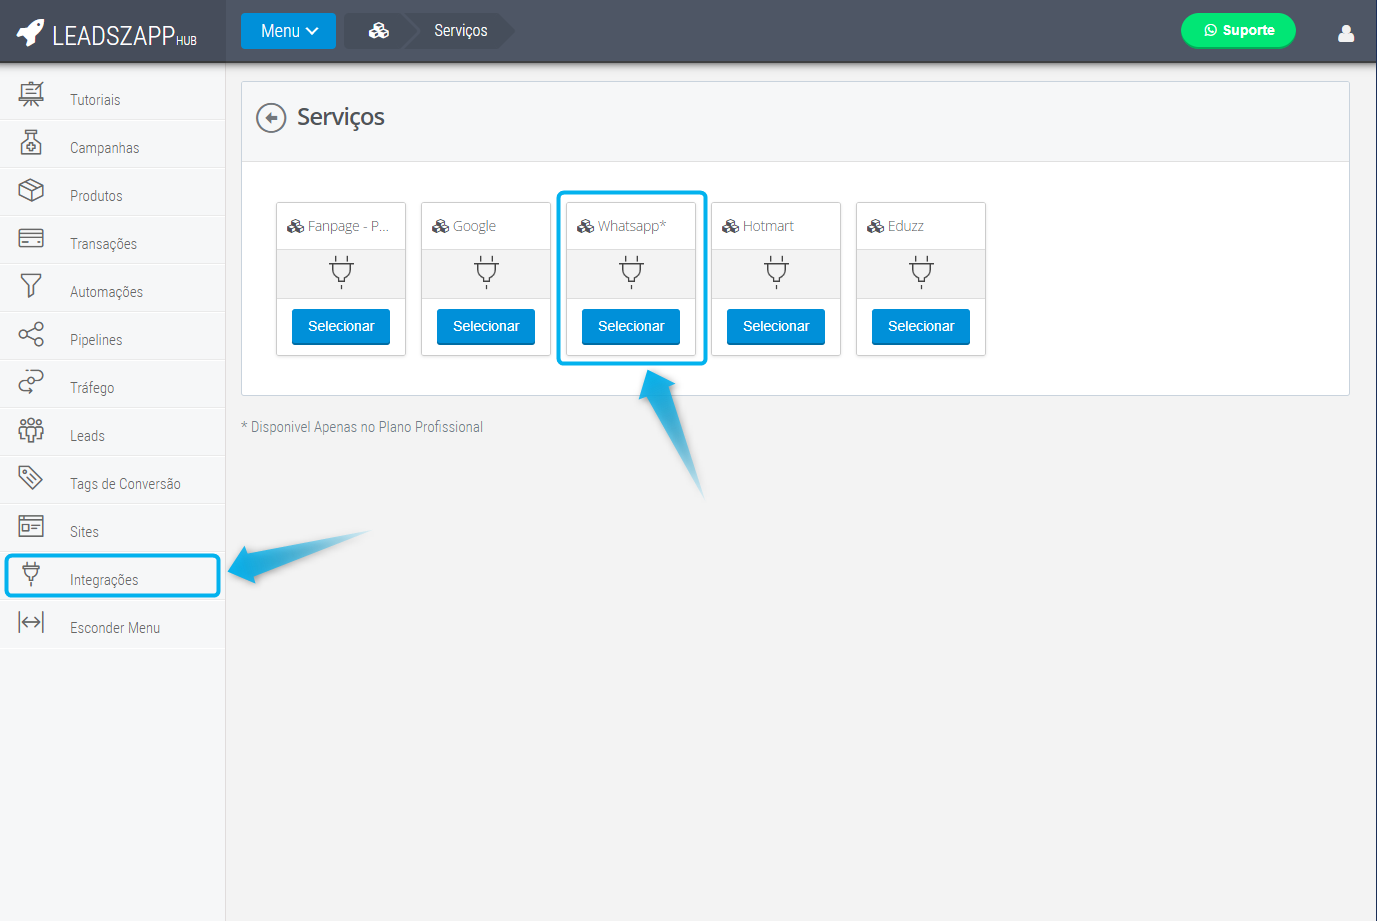Open the Tráfego menu item
Image resolution: width=1377 pixels, height=921 pixels.
(x=92, y=388)
